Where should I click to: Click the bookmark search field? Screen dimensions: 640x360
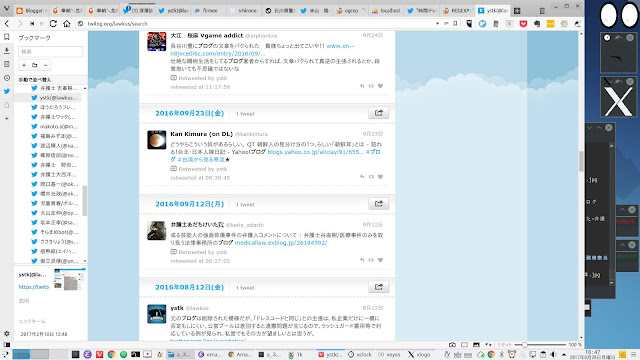point(51,51)
